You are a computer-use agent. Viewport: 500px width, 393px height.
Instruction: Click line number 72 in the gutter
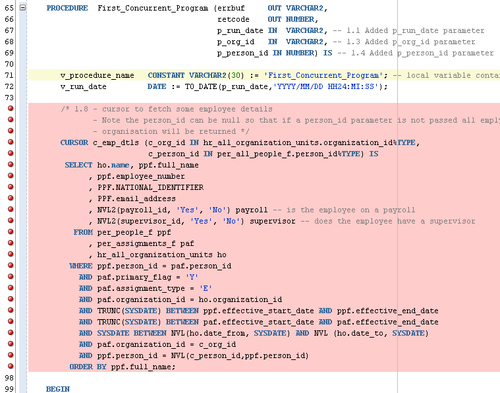pos(9,87)
